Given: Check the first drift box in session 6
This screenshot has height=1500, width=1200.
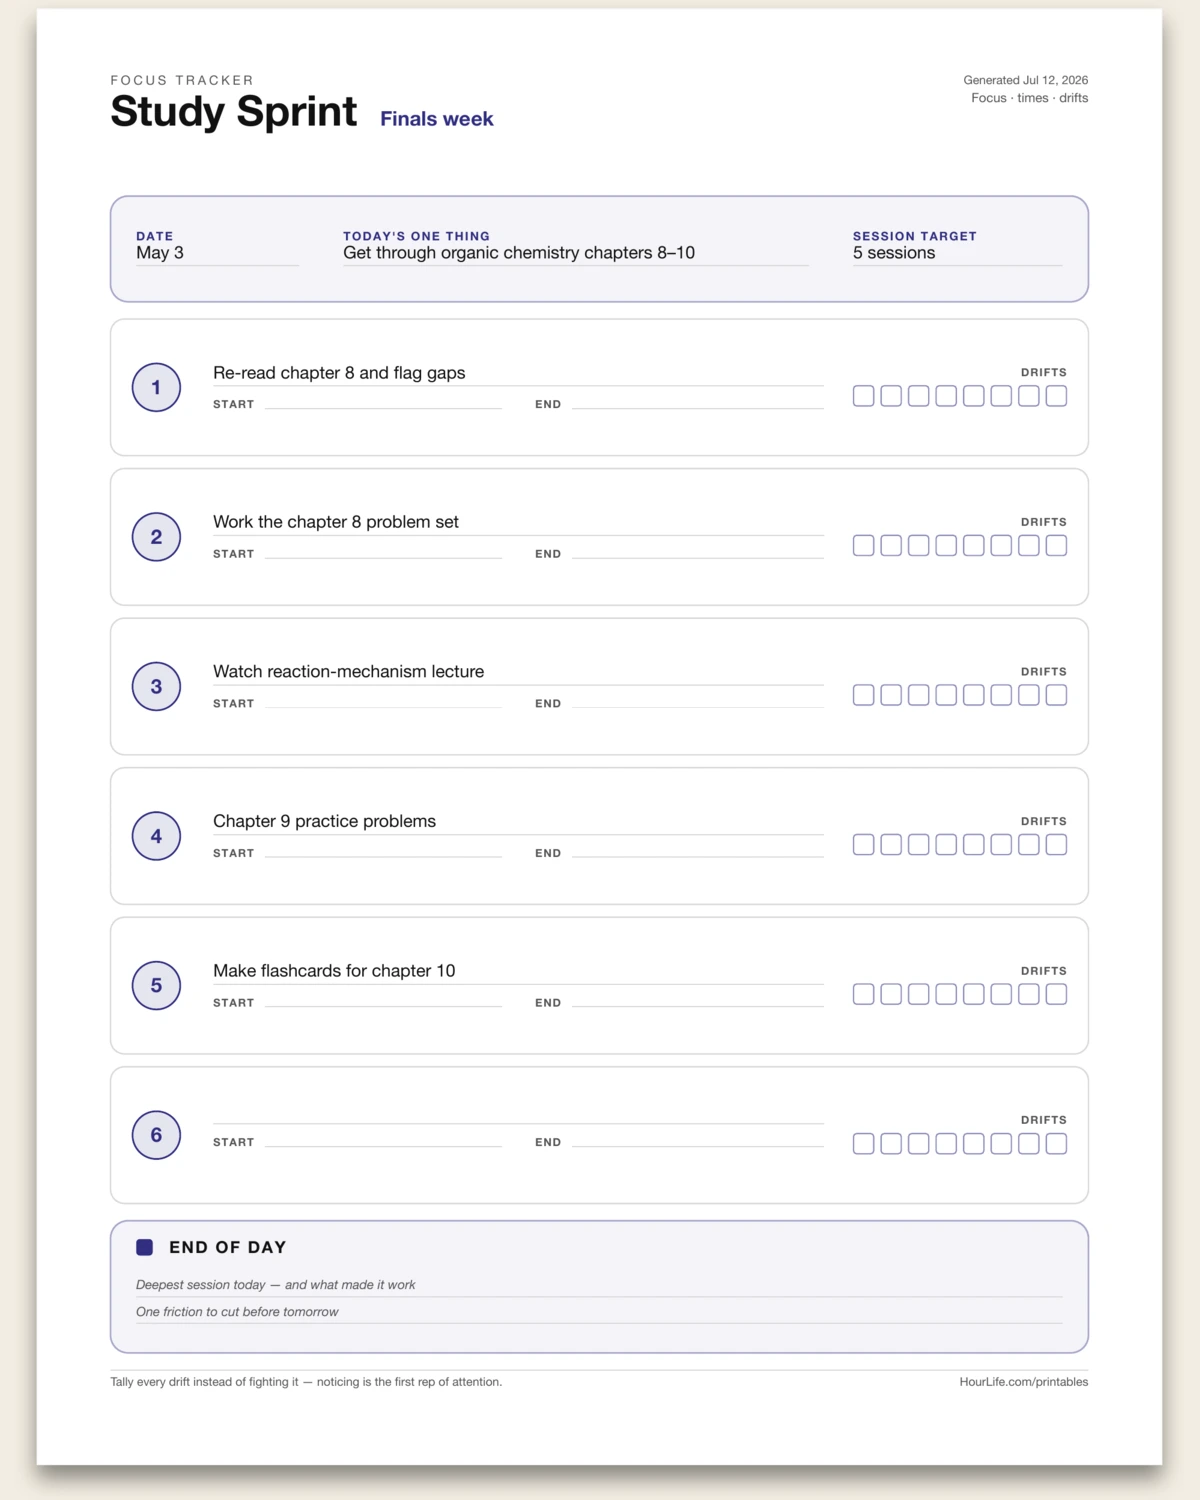Looking at the screenshot, I should (864, 1143).
